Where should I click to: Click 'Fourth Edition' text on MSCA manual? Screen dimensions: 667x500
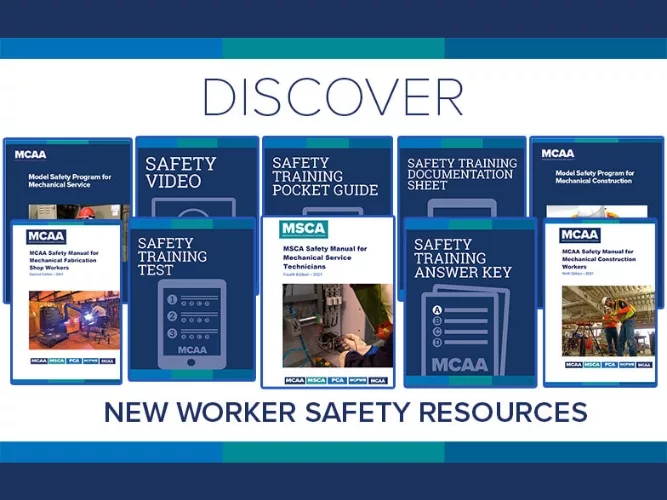pos(302,275)
